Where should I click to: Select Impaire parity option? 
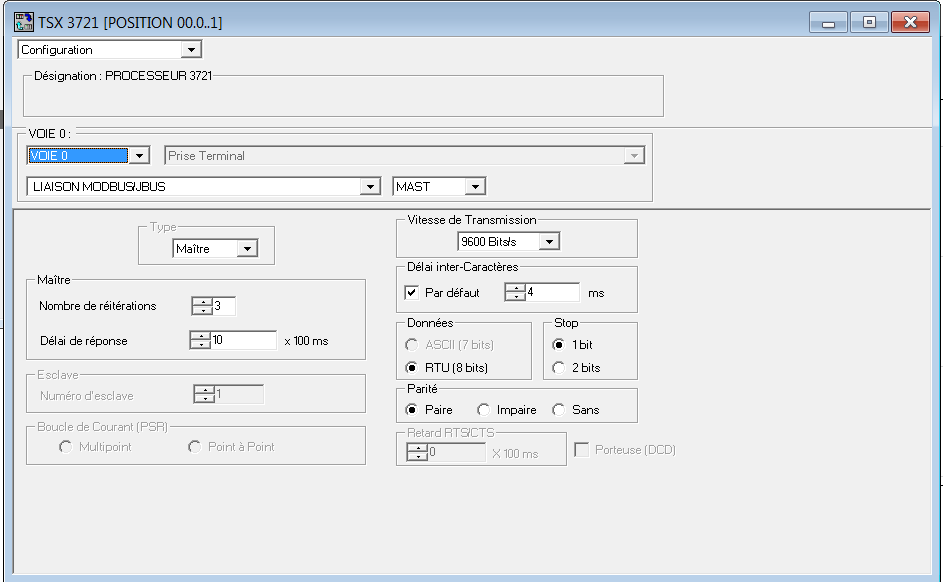point(483,409)
